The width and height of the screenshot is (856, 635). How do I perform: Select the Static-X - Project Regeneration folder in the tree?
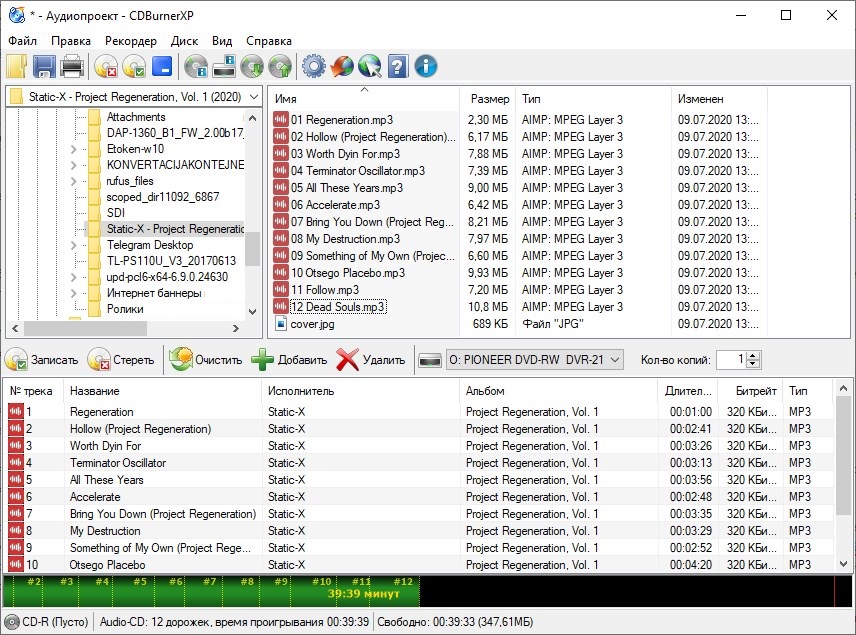pos(175,229)
